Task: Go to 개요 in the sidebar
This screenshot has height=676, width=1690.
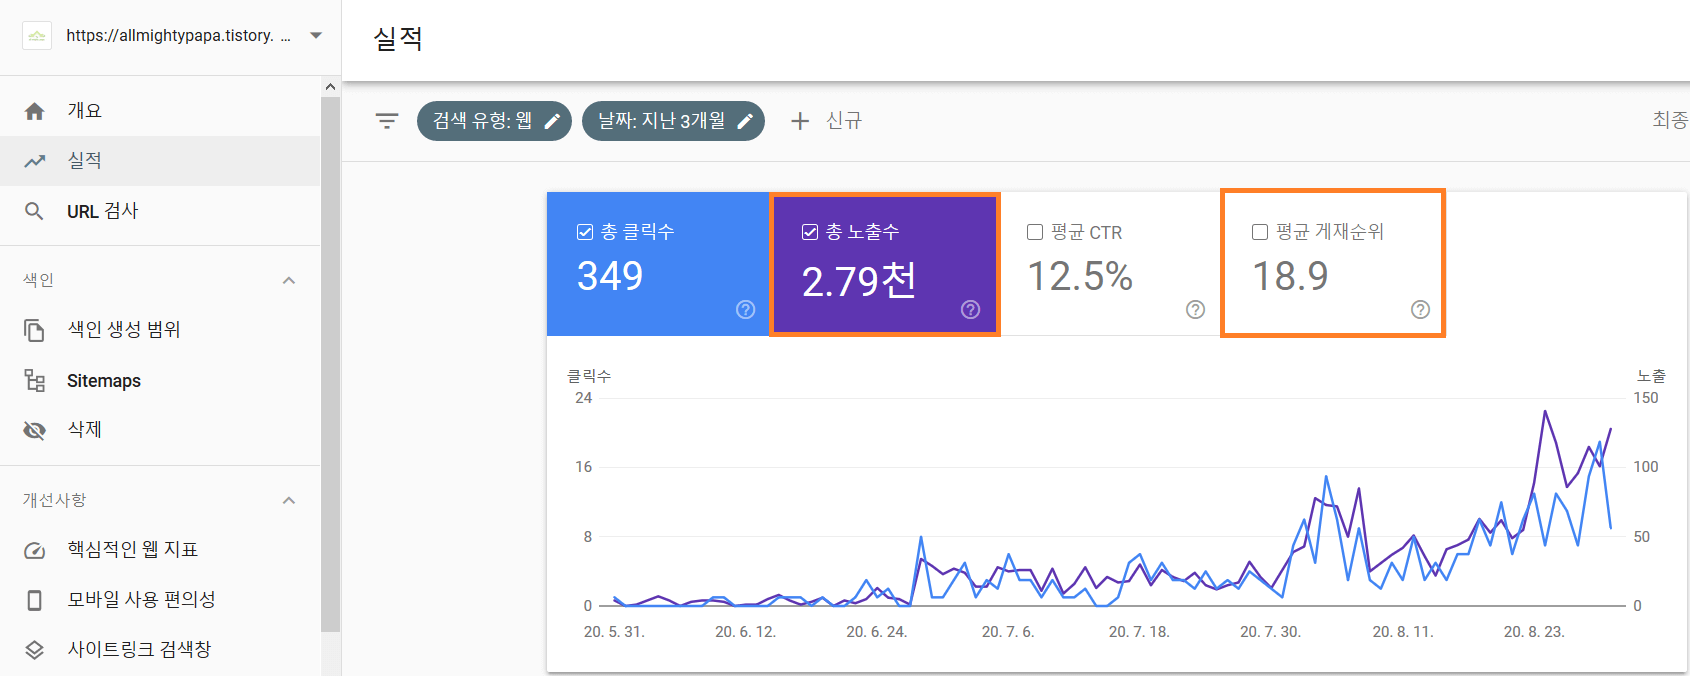Action: point(160,111)
